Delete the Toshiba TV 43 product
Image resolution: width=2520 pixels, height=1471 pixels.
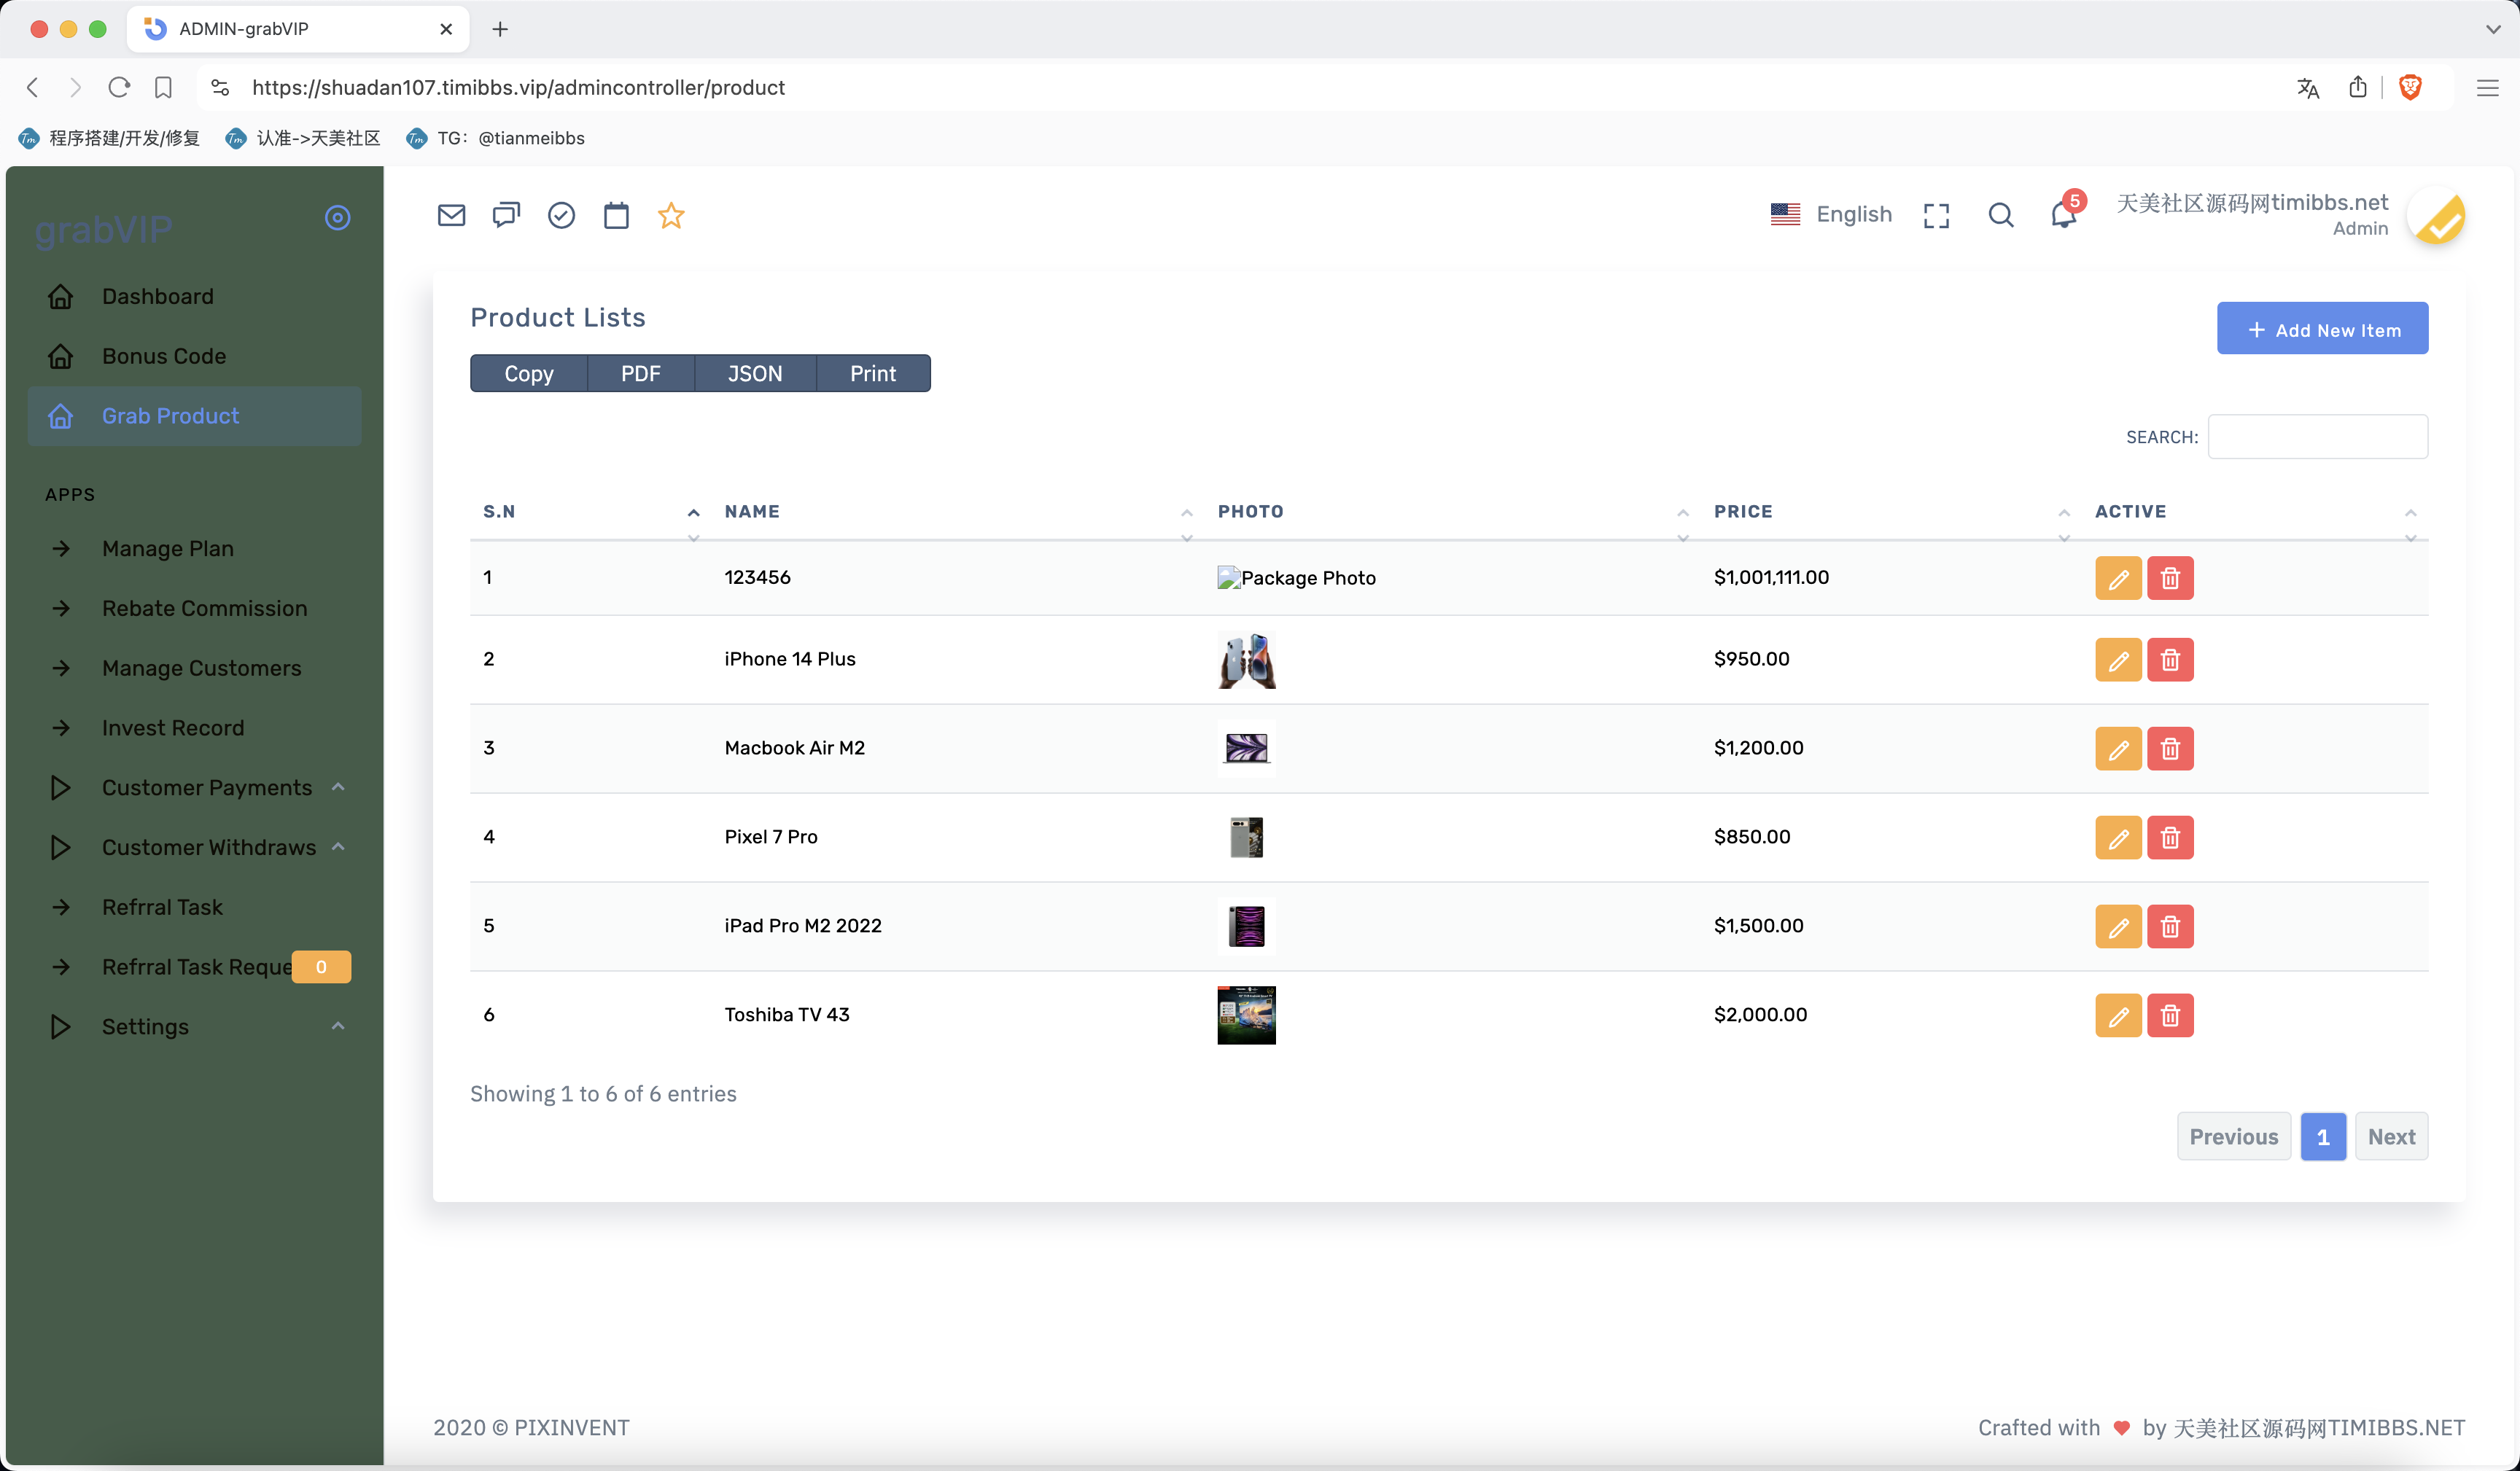pyautogui.click(x=2169, y=1016)
